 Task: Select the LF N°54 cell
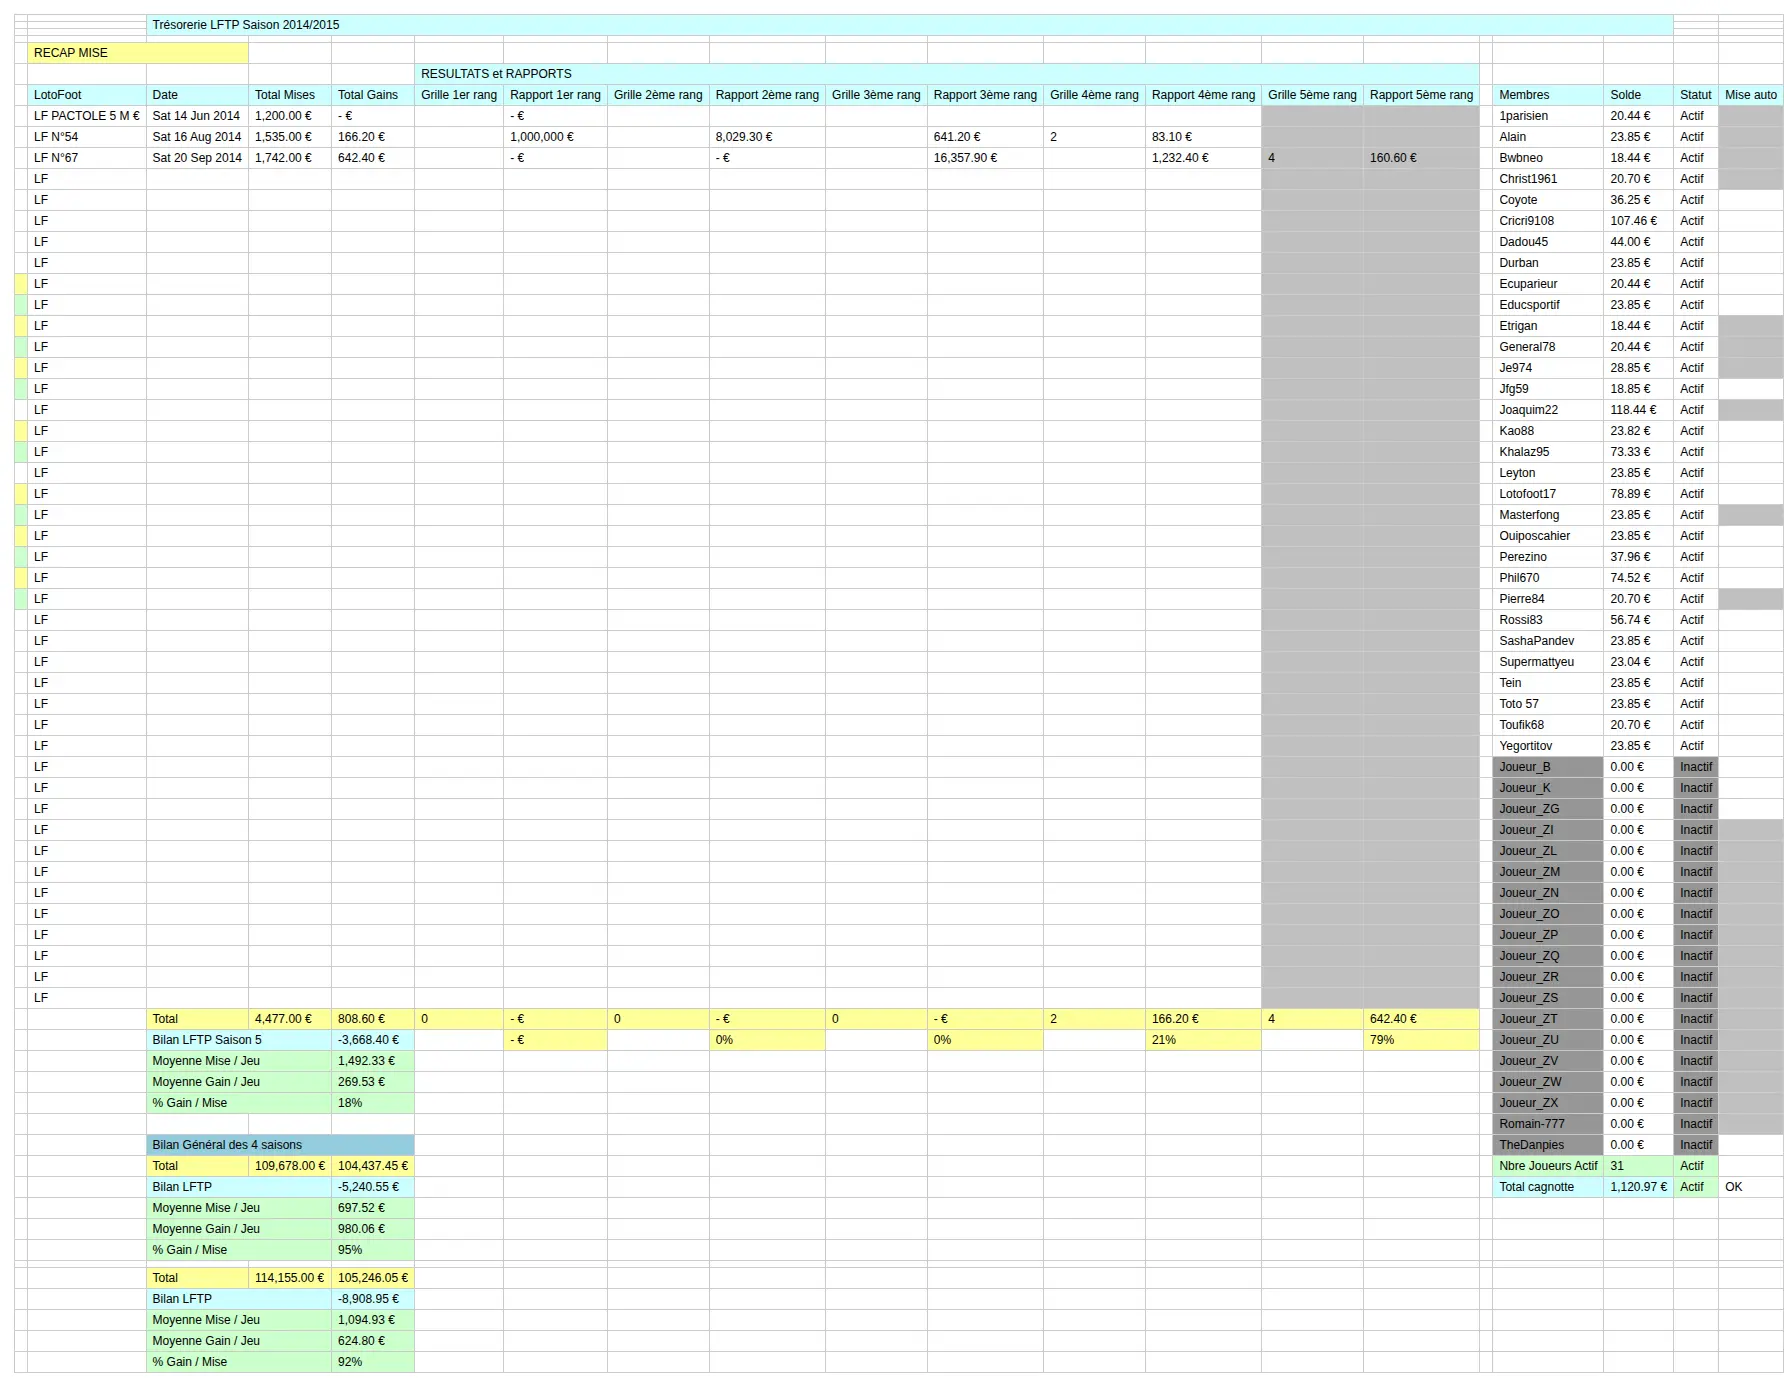[x=87, y=137]
